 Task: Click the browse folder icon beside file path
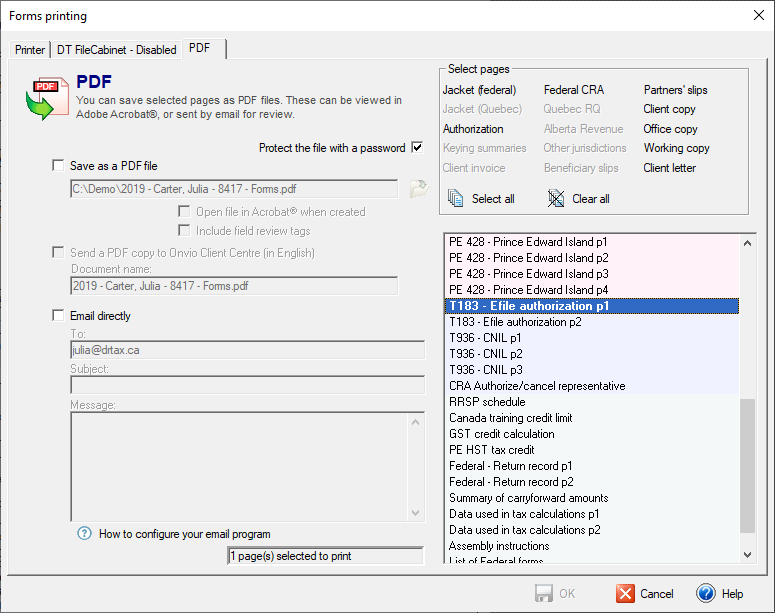click(x=417, y=188)
